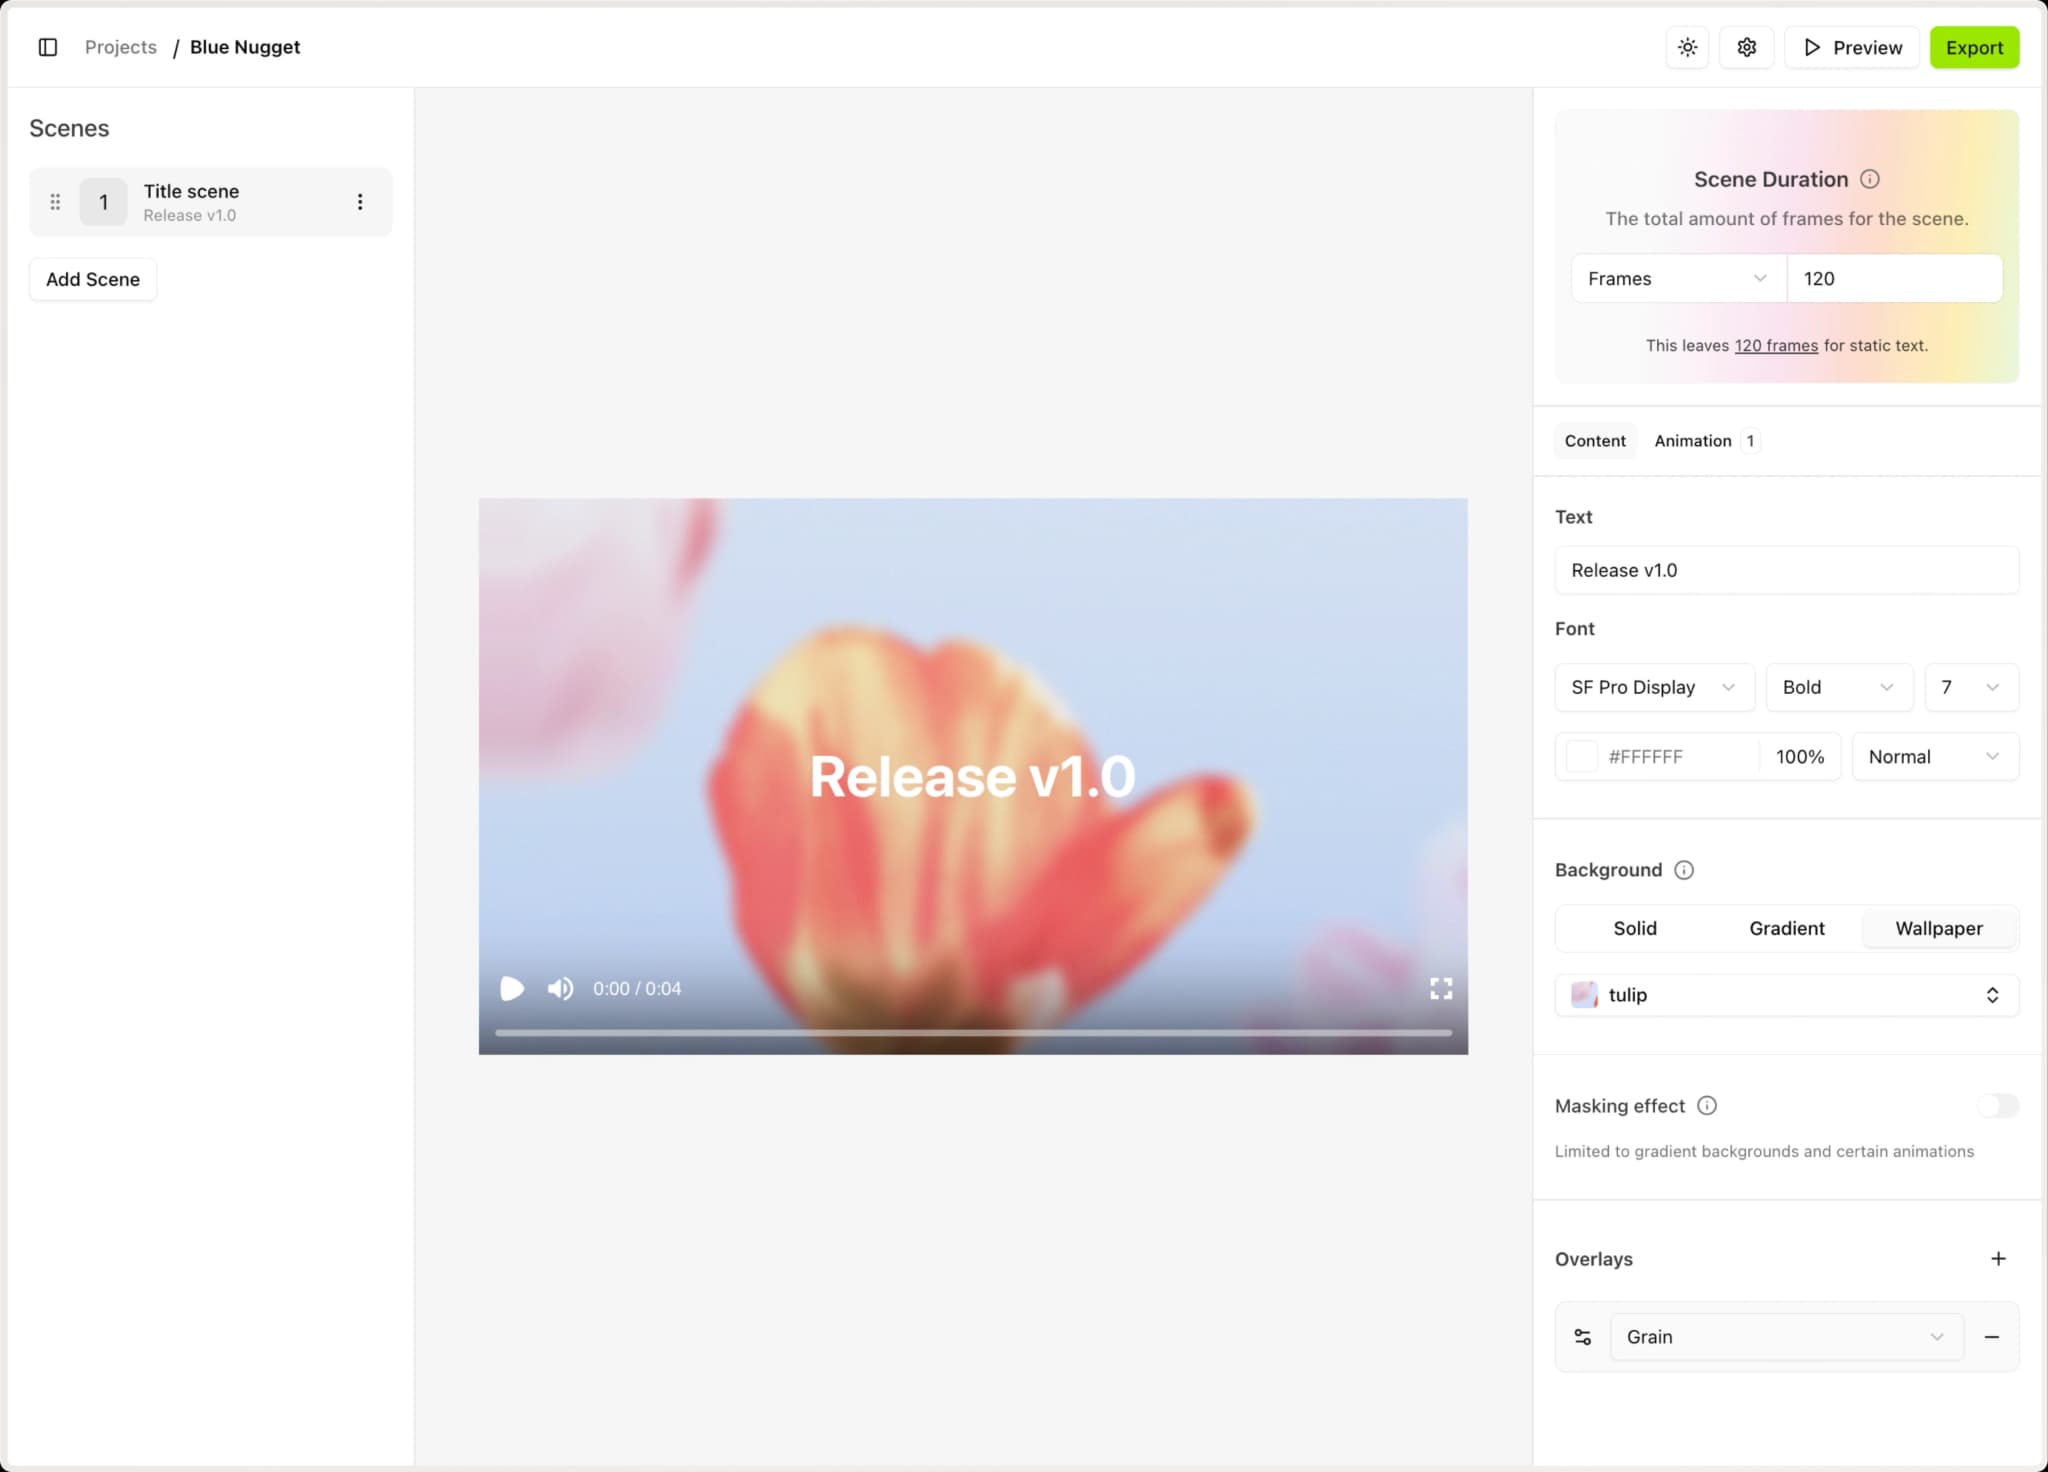Grab the Title scene drag handle
The height and width of the screenshot is (1472, 2048).
tap(55, 202)
